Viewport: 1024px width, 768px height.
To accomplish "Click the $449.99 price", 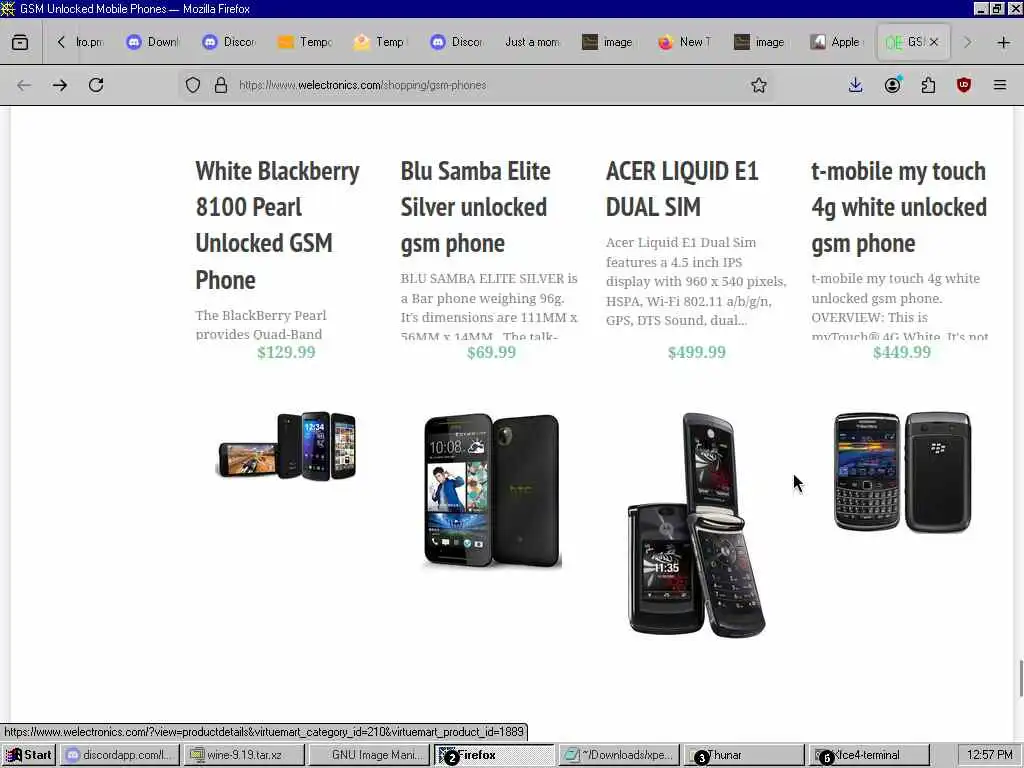I will [902, 353].
